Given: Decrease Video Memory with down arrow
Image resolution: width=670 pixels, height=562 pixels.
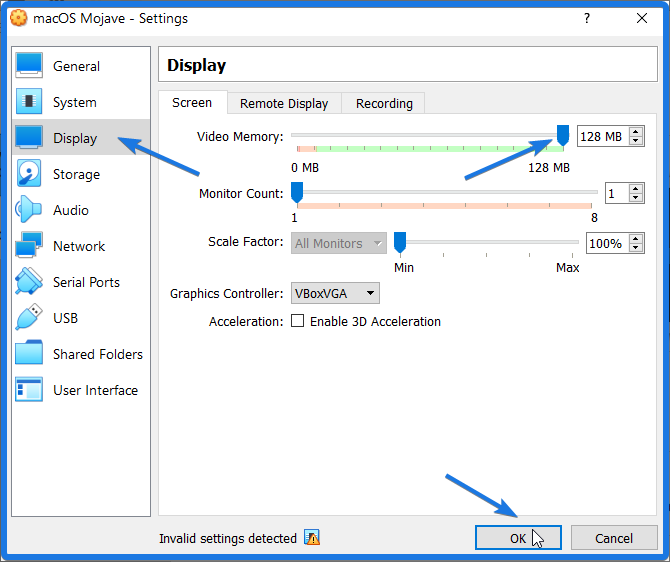Looking at the screenshot, I should [636, 141].
